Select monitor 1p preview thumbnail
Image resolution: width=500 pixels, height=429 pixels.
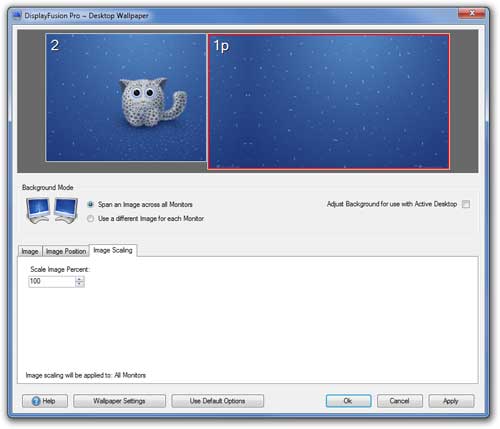328,101
